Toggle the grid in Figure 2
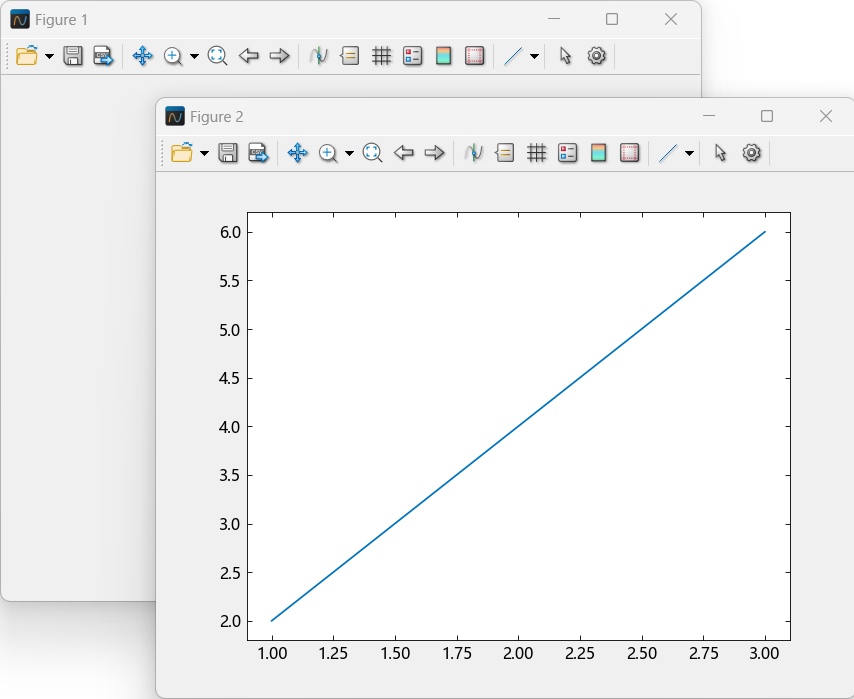This screenshot has height=699, width=854. (x=536, y=153)
